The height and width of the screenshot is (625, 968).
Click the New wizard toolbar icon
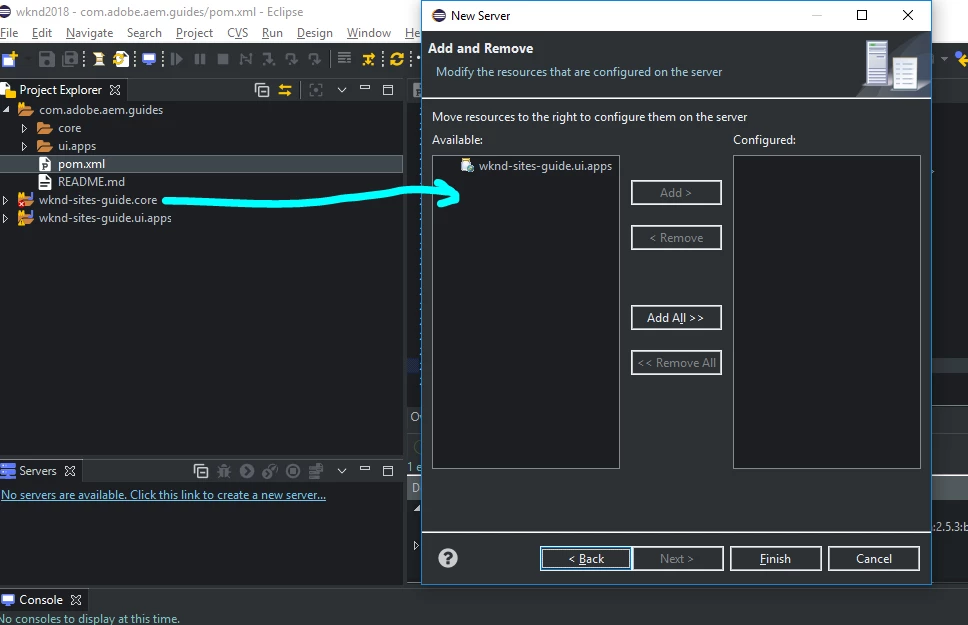[x=10, y=59]
